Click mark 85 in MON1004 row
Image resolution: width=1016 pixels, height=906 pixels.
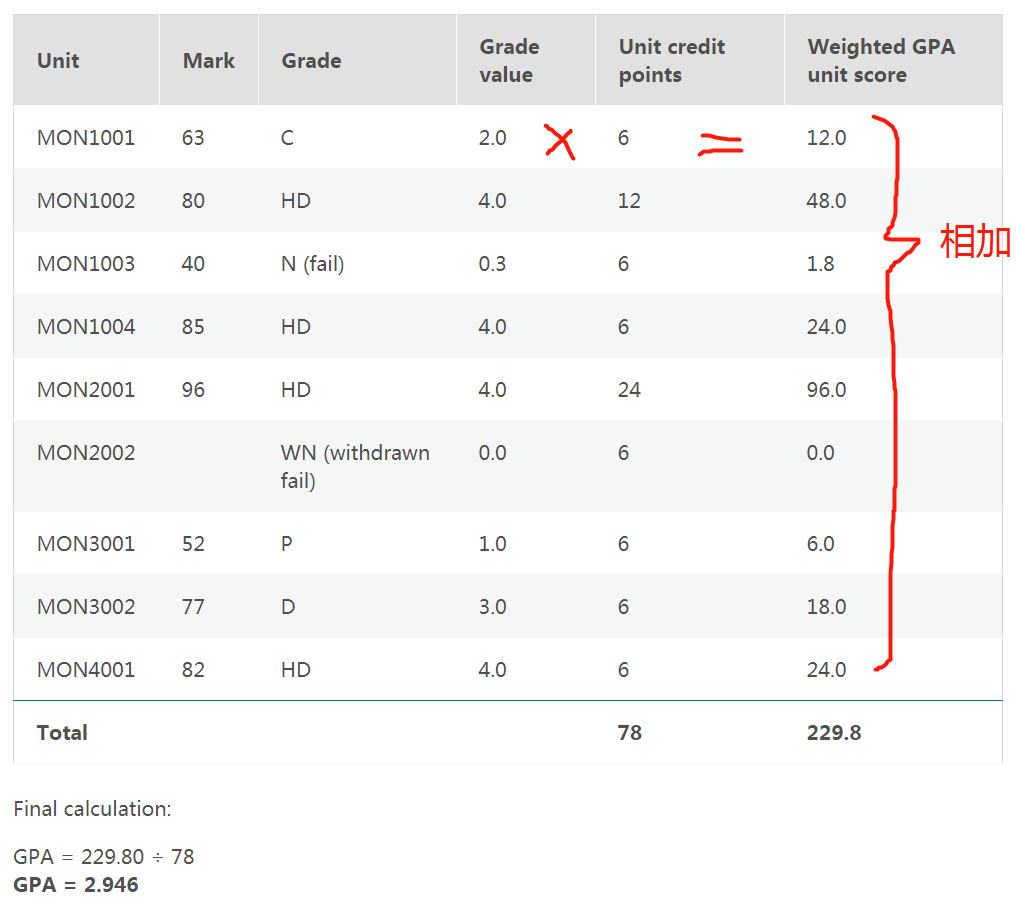tap(193, 327)
